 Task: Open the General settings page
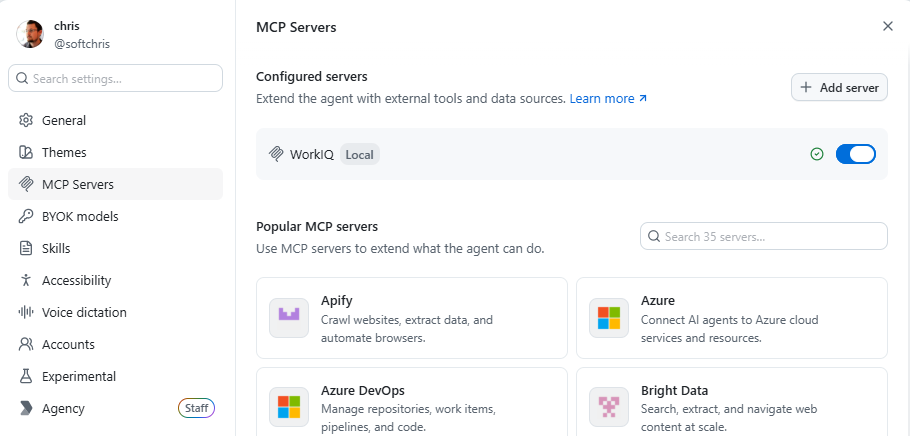[115, 121]
